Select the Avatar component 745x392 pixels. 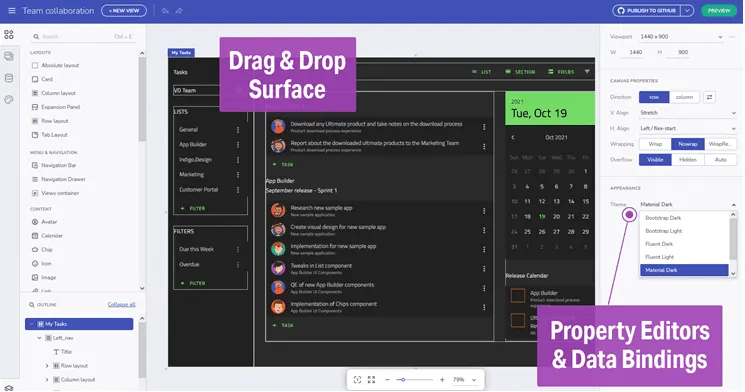[x=44, y=222]
